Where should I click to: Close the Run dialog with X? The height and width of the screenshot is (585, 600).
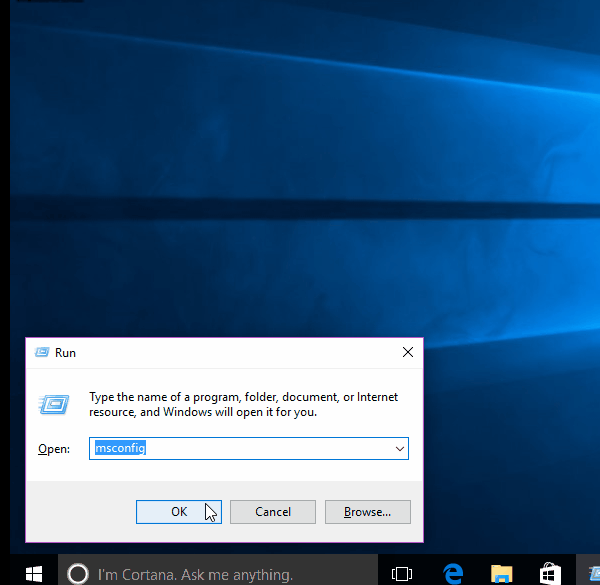(x=407, y=352)
